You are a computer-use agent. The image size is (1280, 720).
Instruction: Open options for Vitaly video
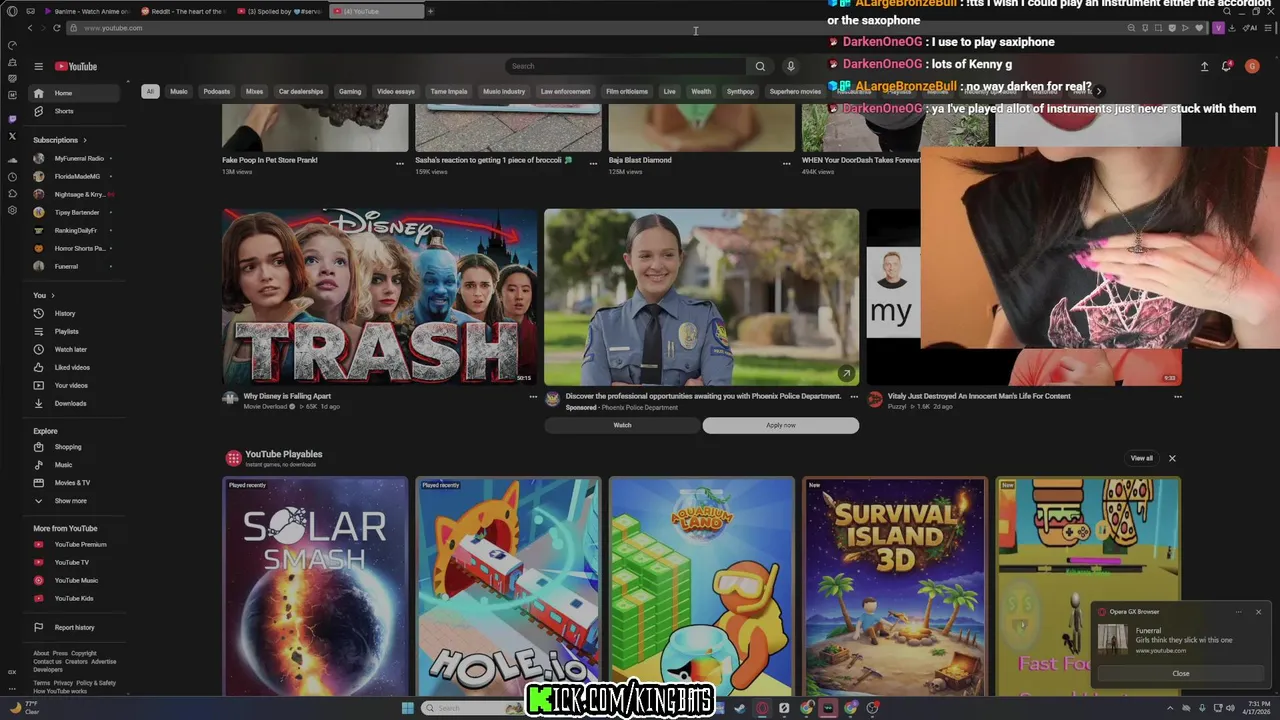[1177, 396]
